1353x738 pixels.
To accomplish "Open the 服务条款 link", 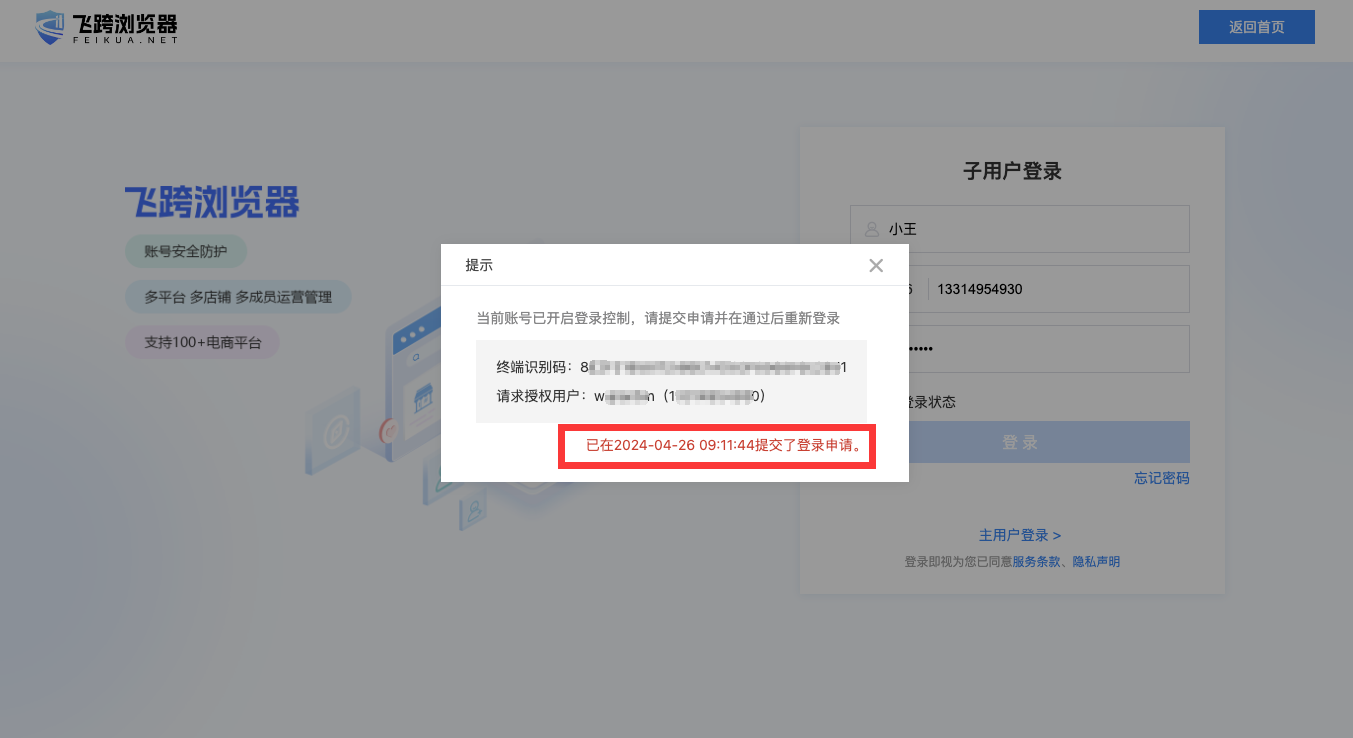I will (x=1036, y=562).
